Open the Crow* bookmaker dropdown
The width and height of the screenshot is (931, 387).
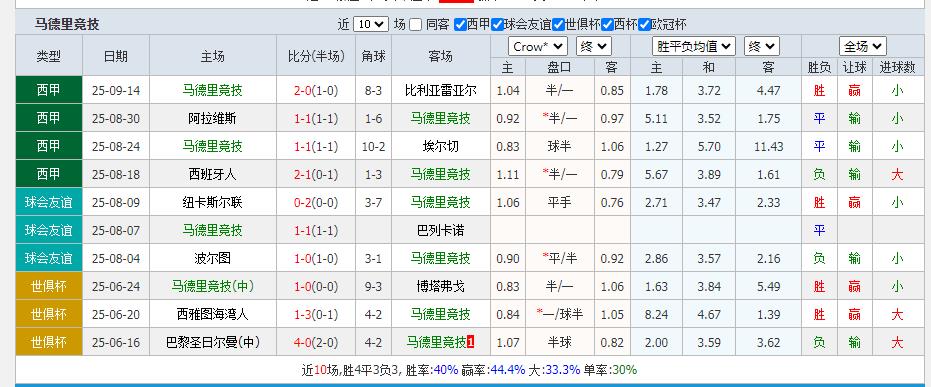tap(537, 46)
